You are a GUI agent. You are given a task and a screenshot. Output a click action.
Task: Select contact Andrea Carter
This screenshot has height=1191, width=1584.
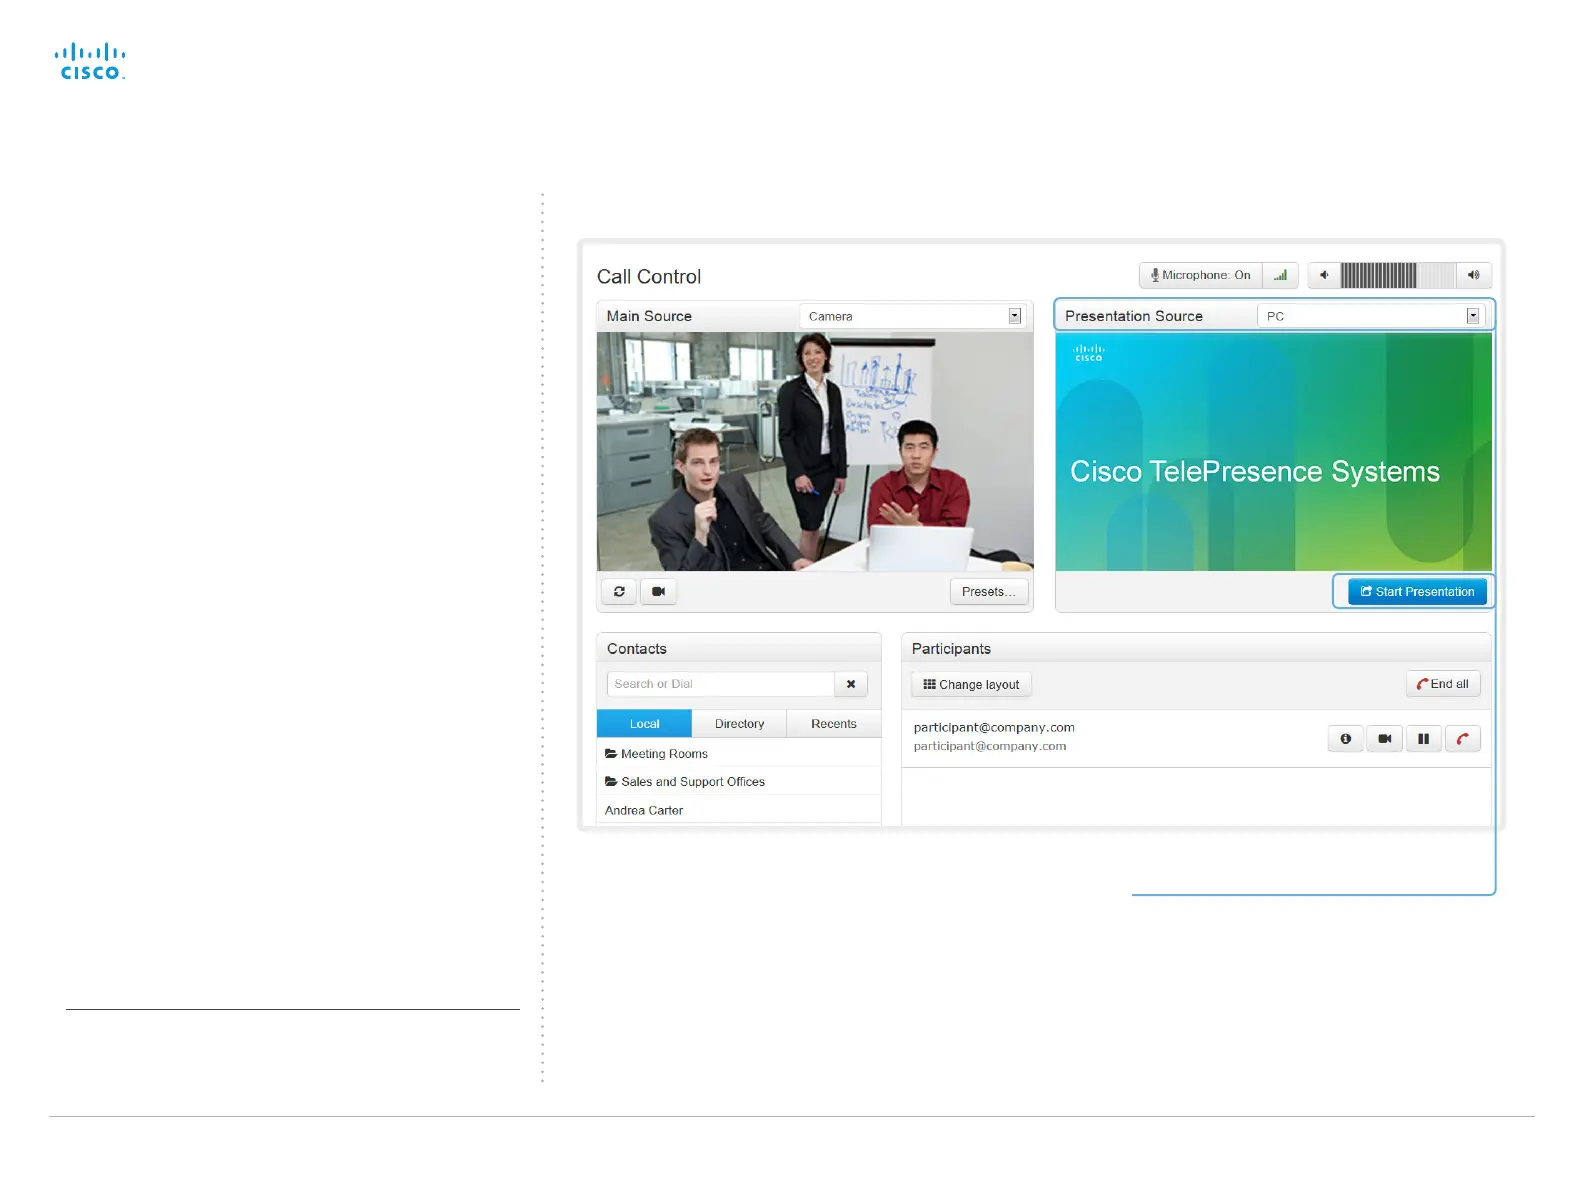739,810
